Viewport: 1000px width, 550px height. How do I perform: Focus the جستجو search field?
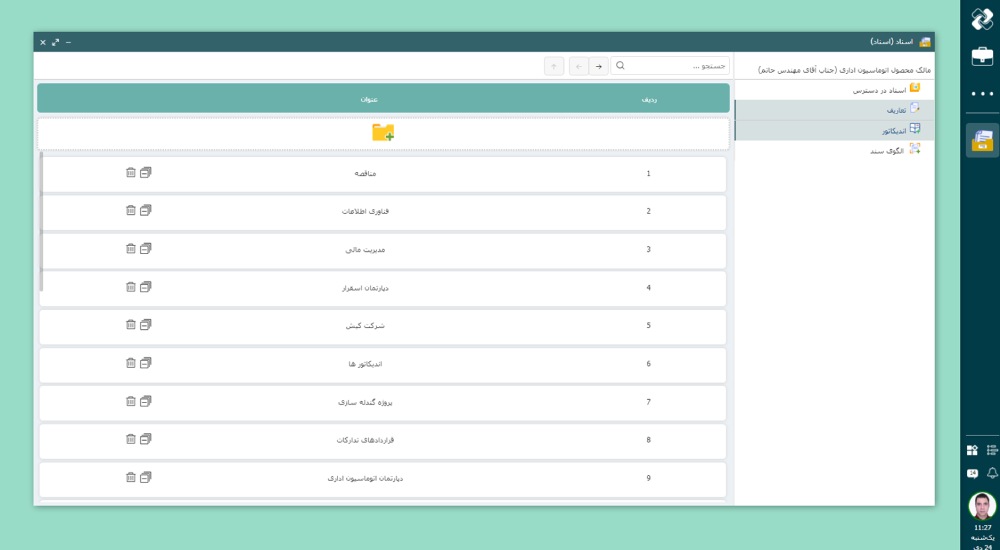(x=670, y=66)
